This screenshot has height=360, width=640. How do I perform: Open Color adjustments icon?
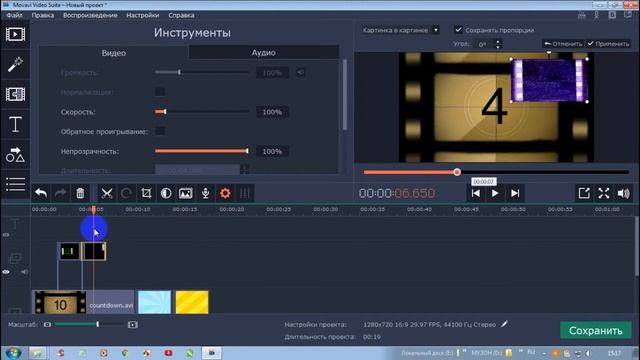point(166,193)
